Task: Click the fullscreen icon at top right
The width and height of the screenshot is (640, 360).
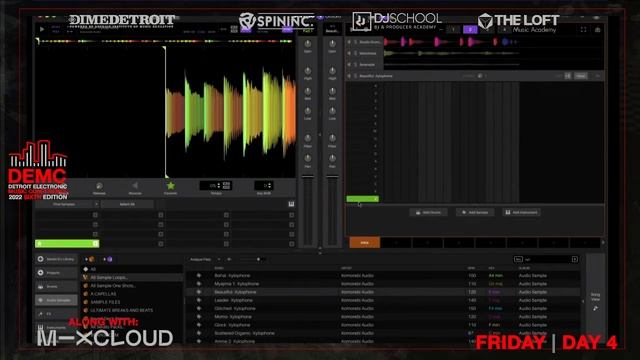Action: coord(583,30)
